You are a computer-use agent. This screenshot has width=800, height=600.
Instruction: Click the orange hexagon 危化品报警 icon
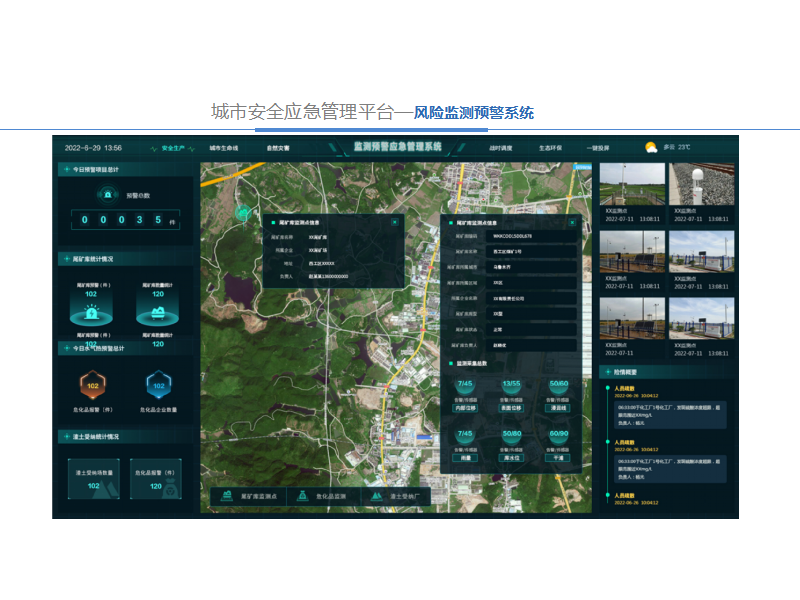[93, 385]
